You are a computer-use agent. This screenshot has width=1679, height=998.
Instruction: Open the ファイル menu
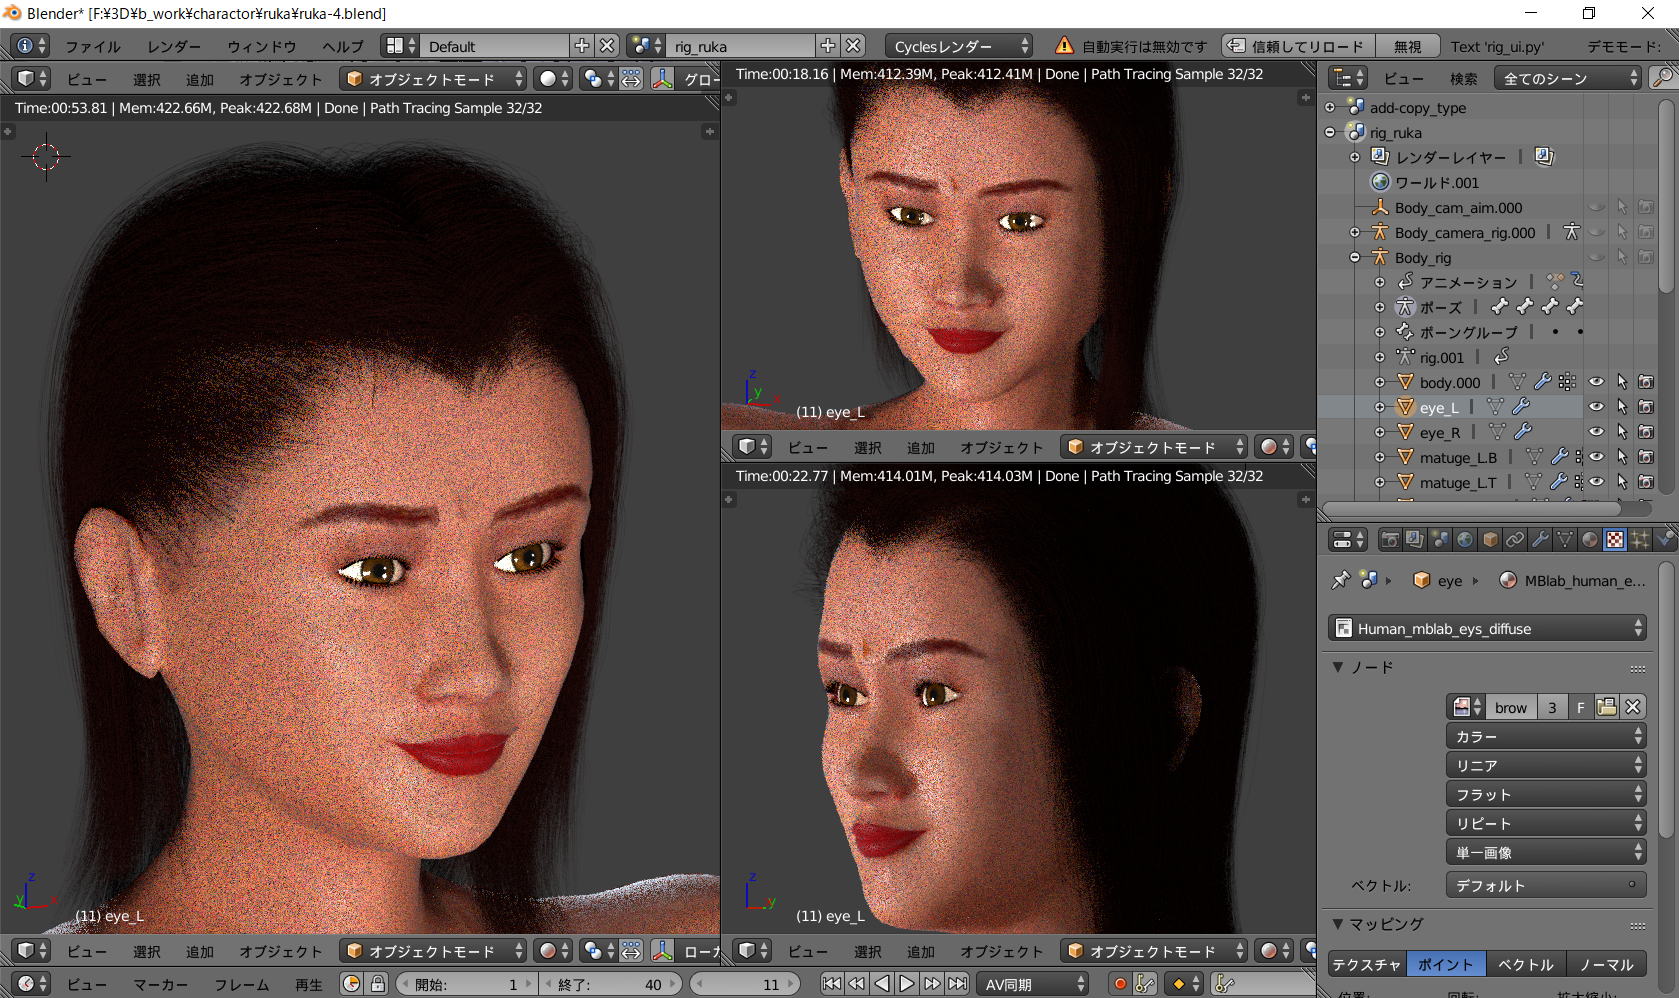(92, 46)
